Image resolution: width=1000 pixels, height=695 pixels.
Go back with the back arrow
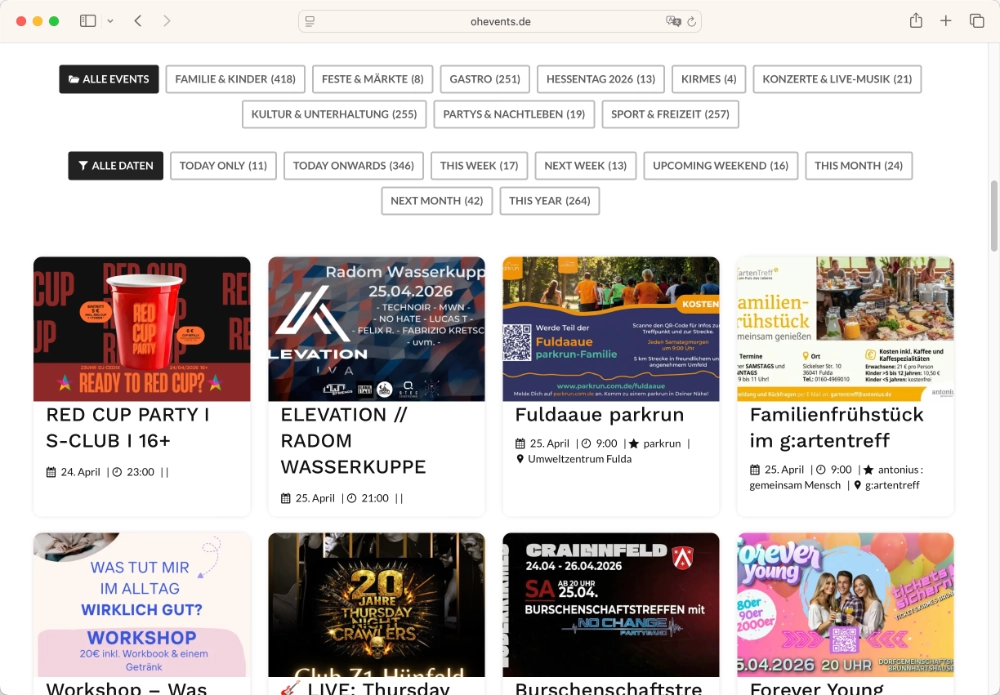pos(138,21)
